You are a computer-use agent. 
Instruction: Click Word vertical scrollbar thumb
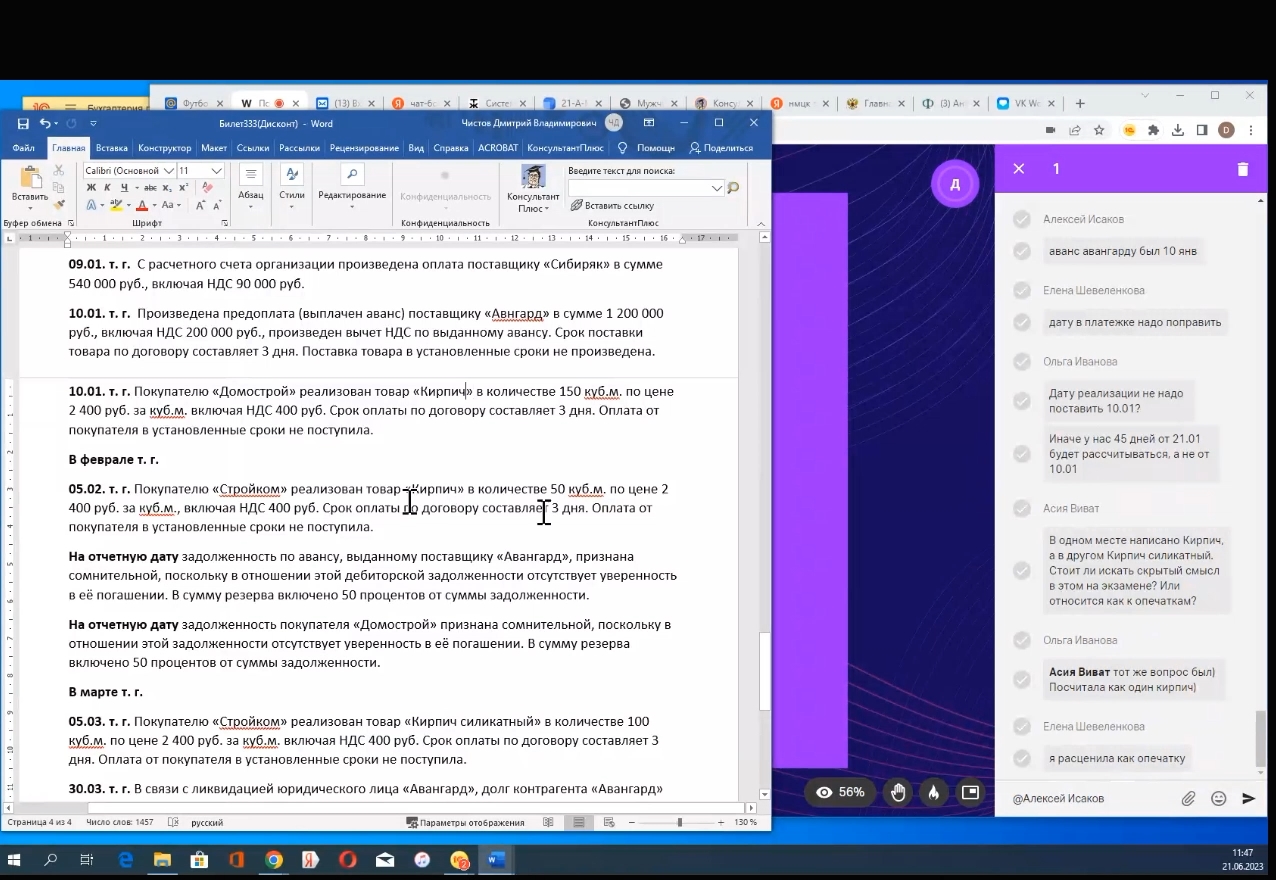click(x=765, y=670)
